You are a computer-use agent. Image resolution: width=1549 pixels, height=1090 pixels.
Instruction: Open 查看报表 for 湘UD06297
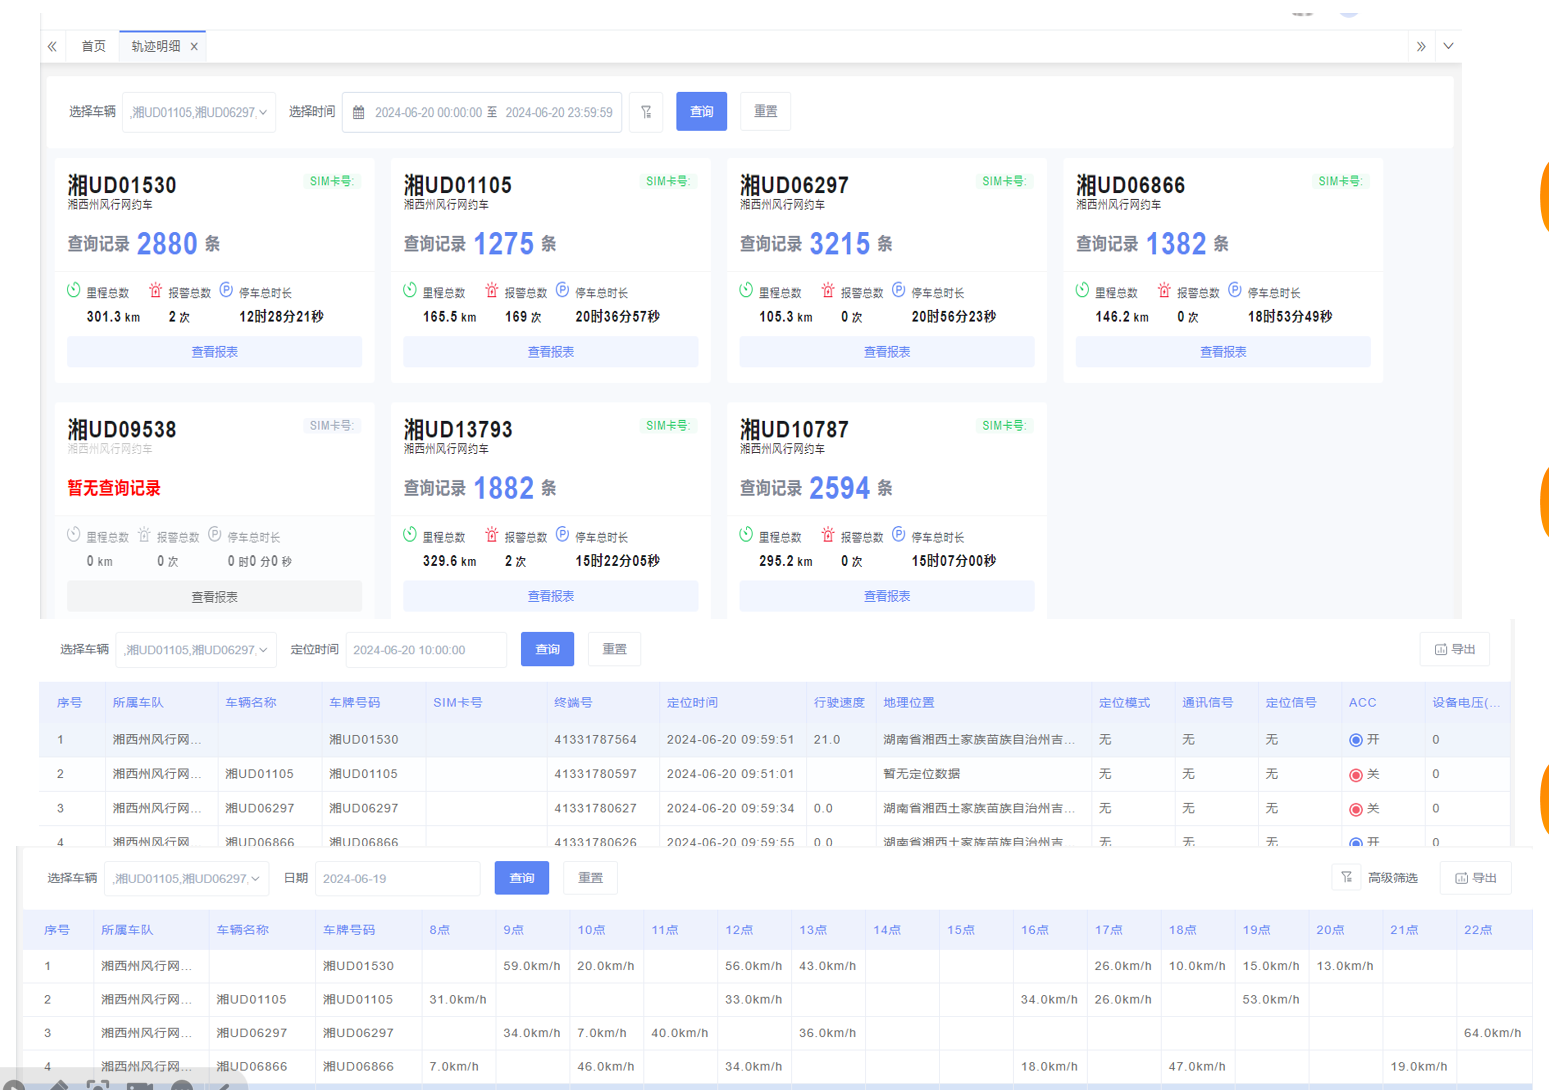(886, 352)
